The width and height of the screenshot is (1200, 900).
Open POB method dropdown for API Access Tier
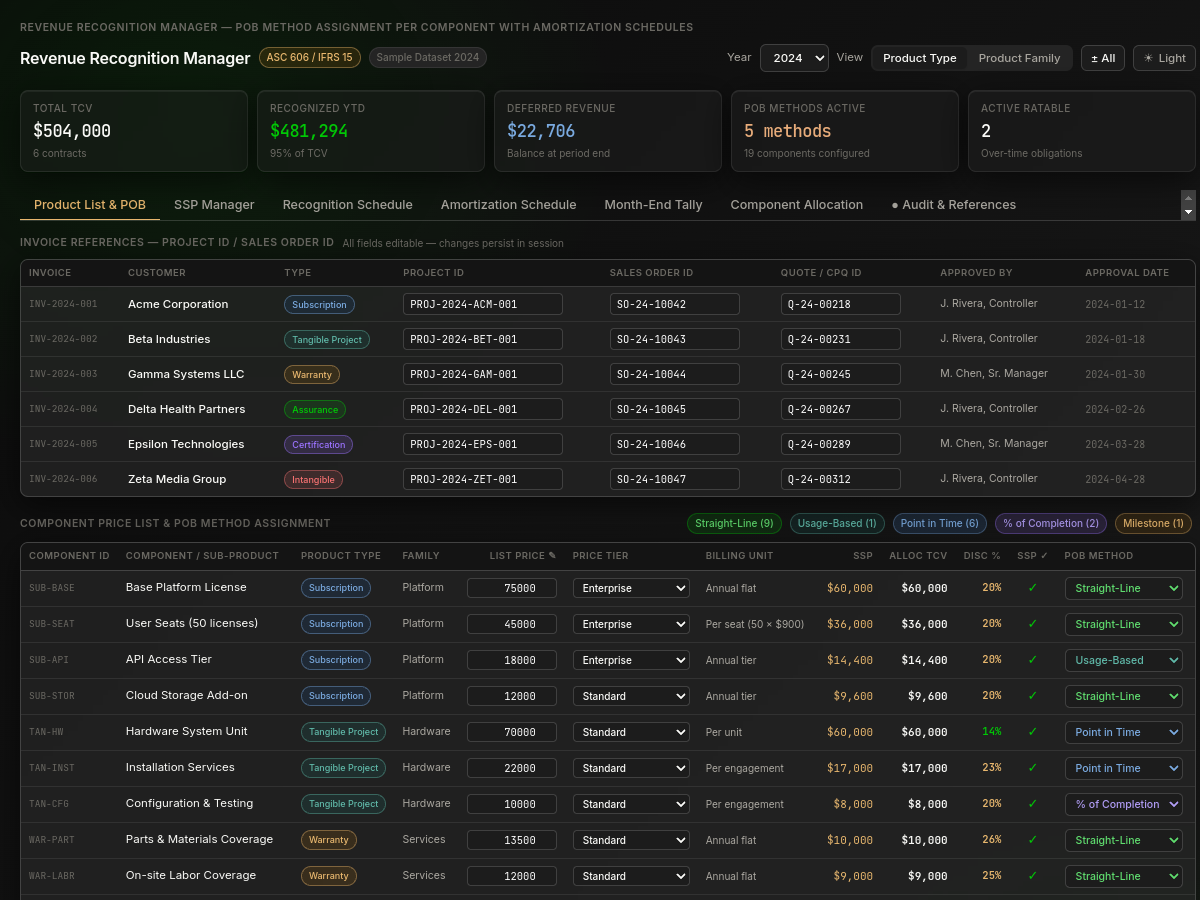(x=1123, y=660)
